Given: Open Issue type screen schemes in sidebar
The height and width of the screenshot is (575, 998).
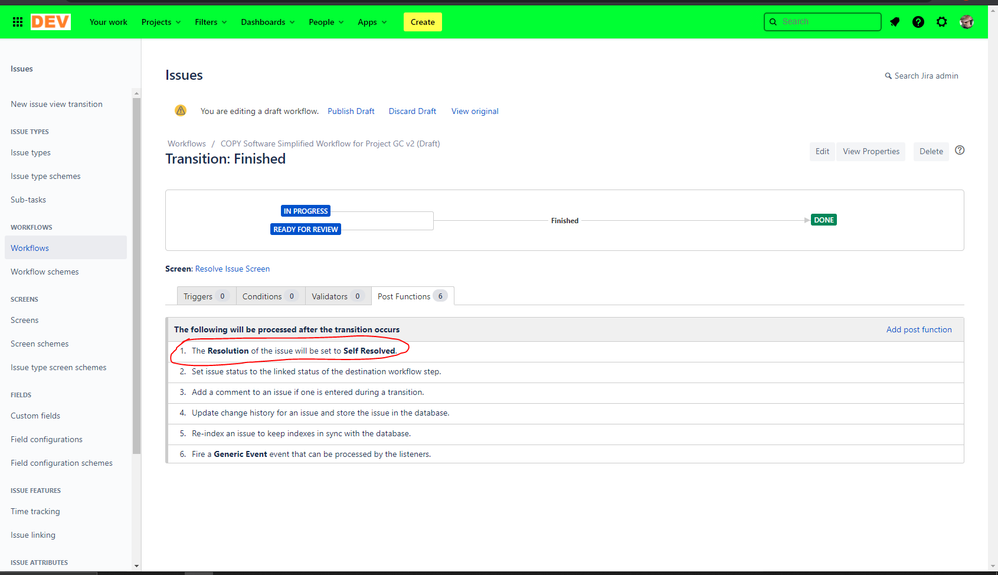Looking at the screenshot, I should [x=59, y=367].
